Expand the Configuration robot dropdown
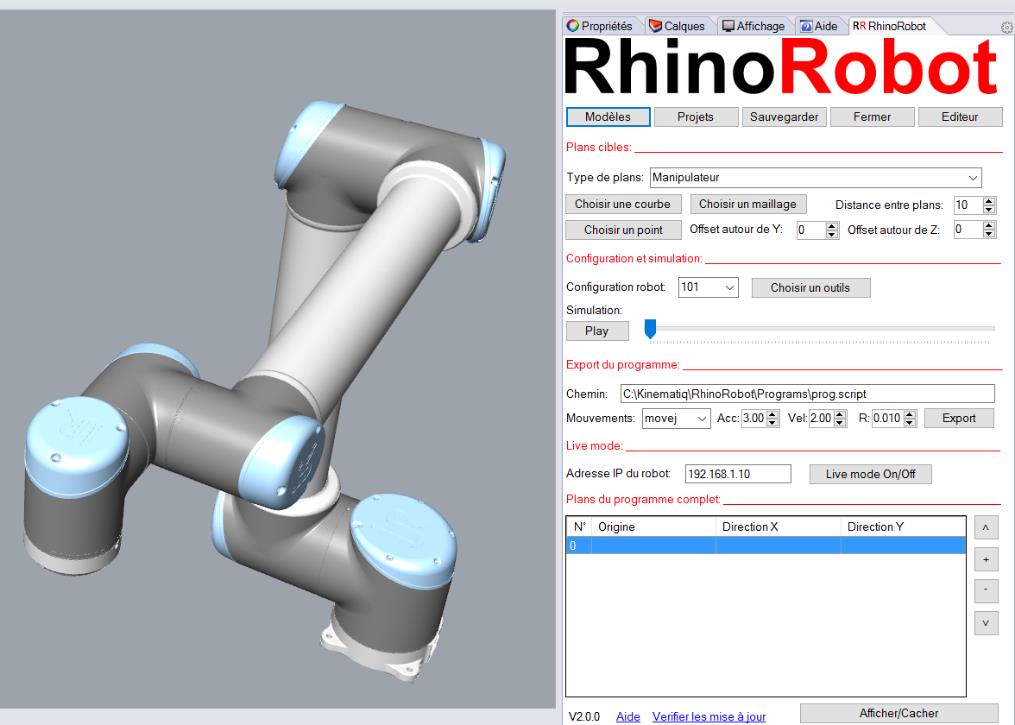The image size is (1015, 725). point(708,288)
